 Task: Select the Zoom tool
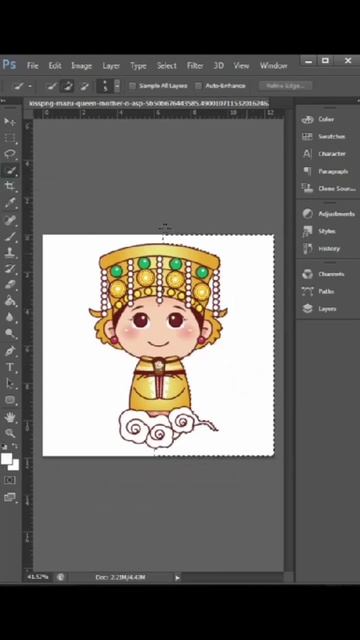click(10, 433)
